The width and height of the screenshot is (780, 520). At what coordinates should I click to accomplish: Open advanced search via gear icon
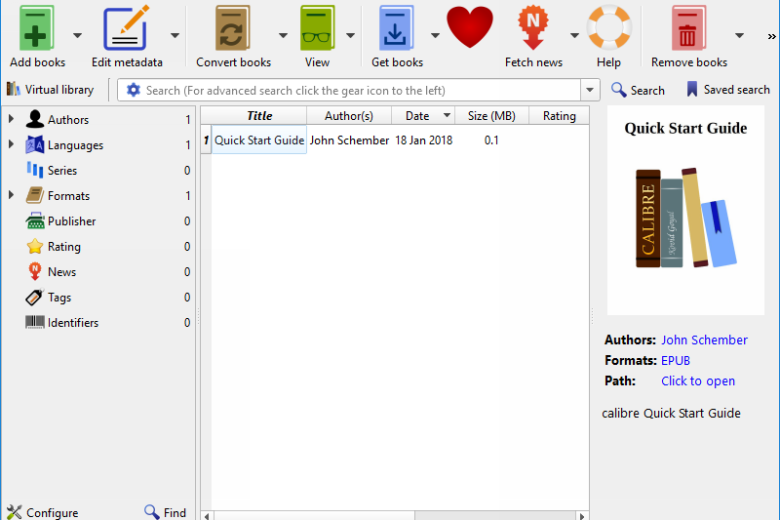pyautogui.click(x=133, y=90)
